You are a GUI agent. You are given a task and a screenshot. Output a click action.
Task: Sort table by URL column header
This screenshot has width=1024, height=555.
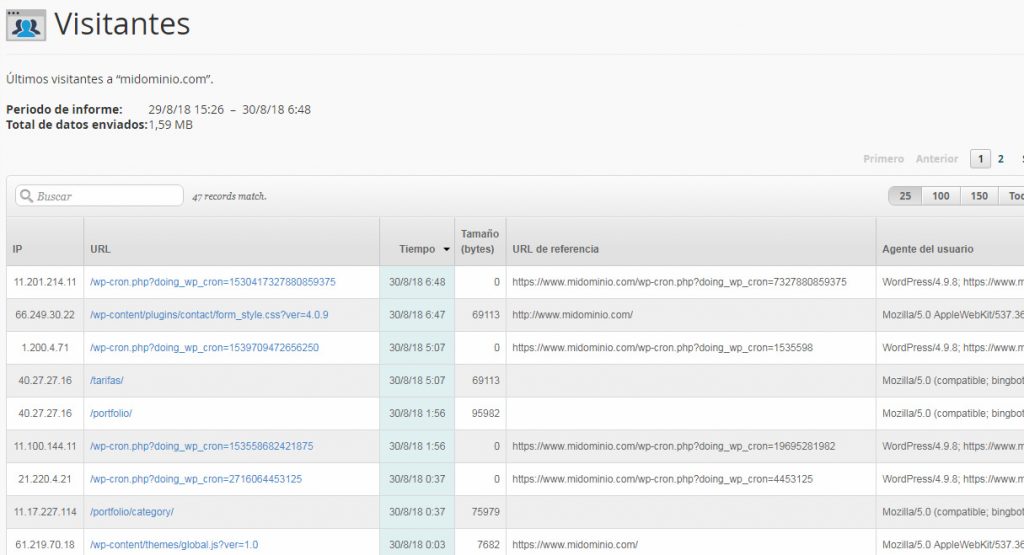click(100, 249)
